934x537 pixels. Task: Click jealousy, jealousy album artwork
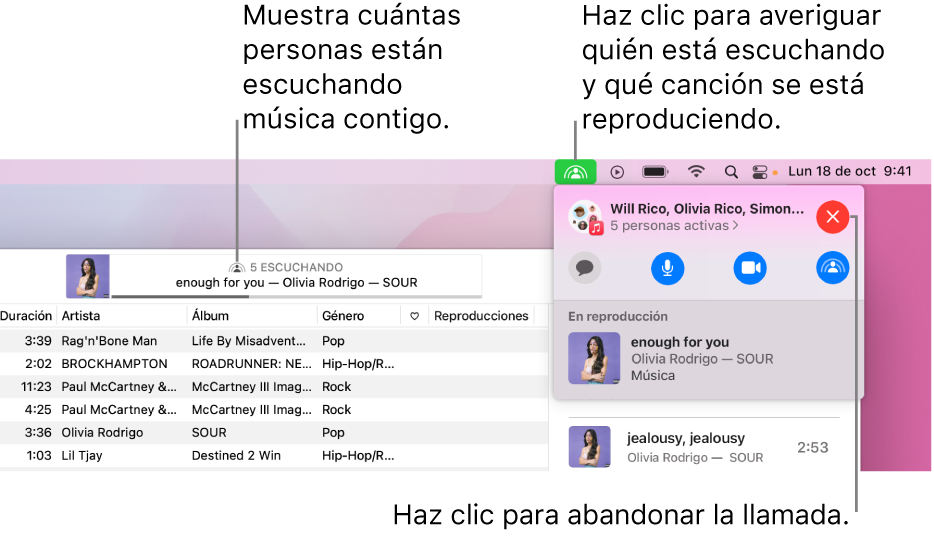click(x=589, y=447)
